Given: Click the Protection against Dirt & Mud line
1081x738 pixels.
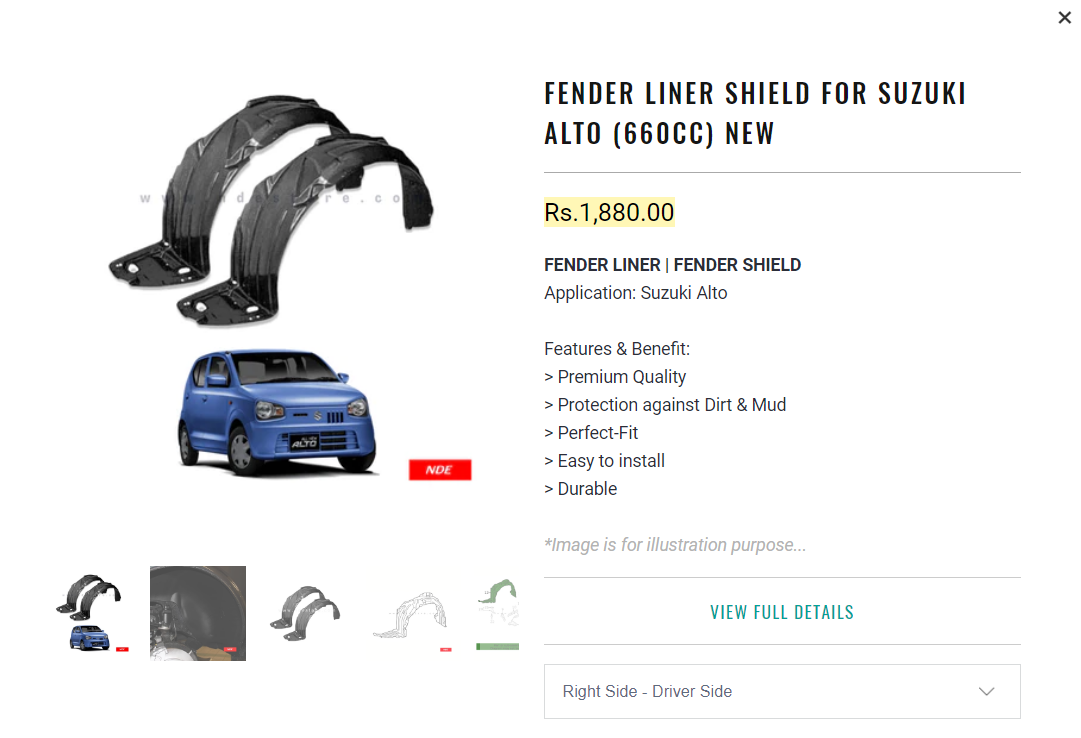Looking at the screenshot, I should [665, 405].
